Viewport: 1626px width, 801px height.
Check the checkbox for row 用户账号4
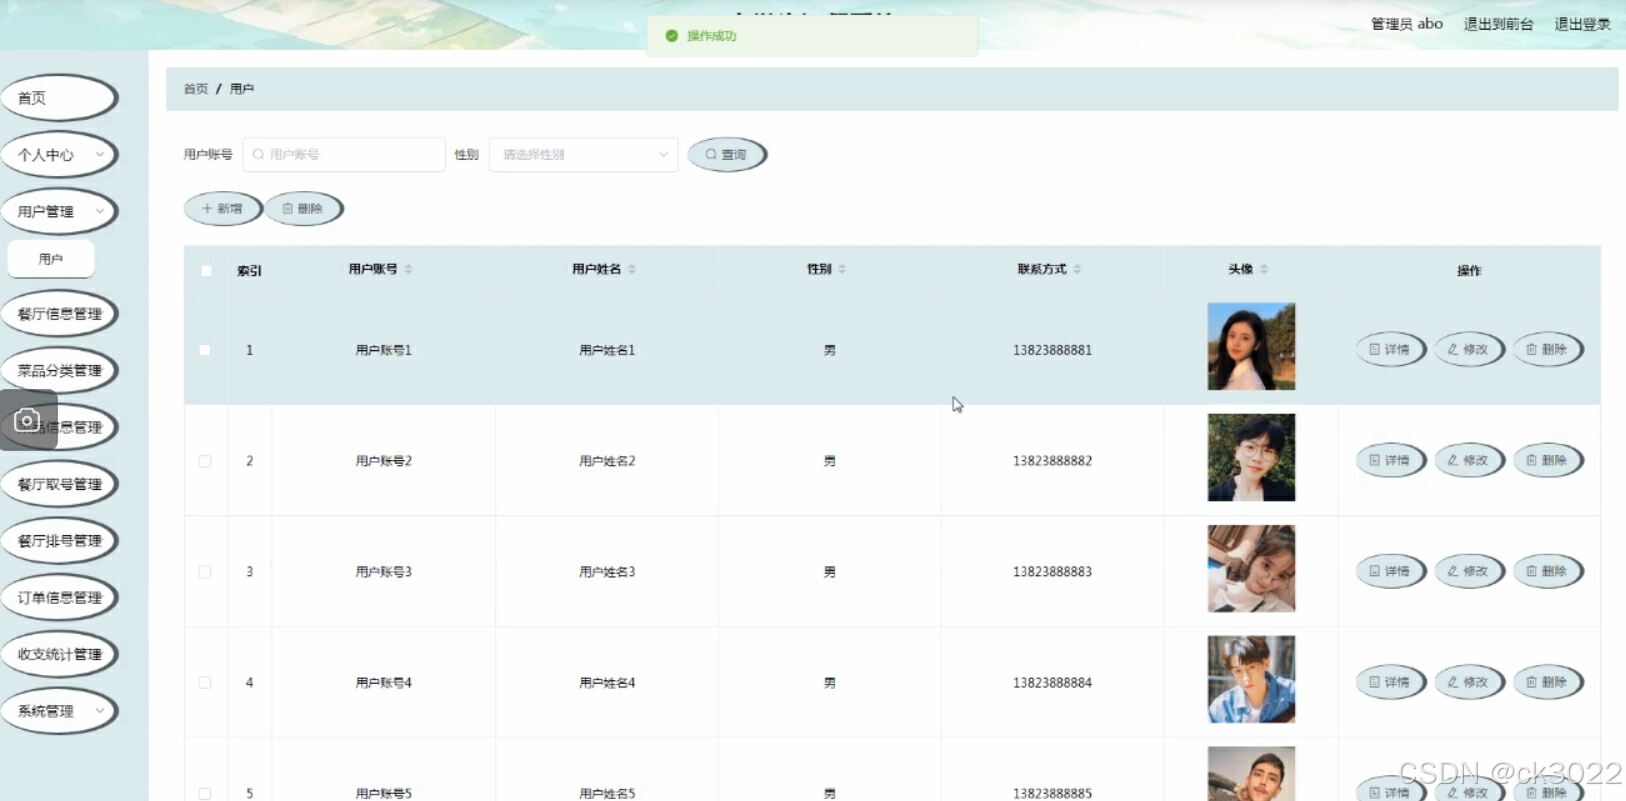click(205, 683)
